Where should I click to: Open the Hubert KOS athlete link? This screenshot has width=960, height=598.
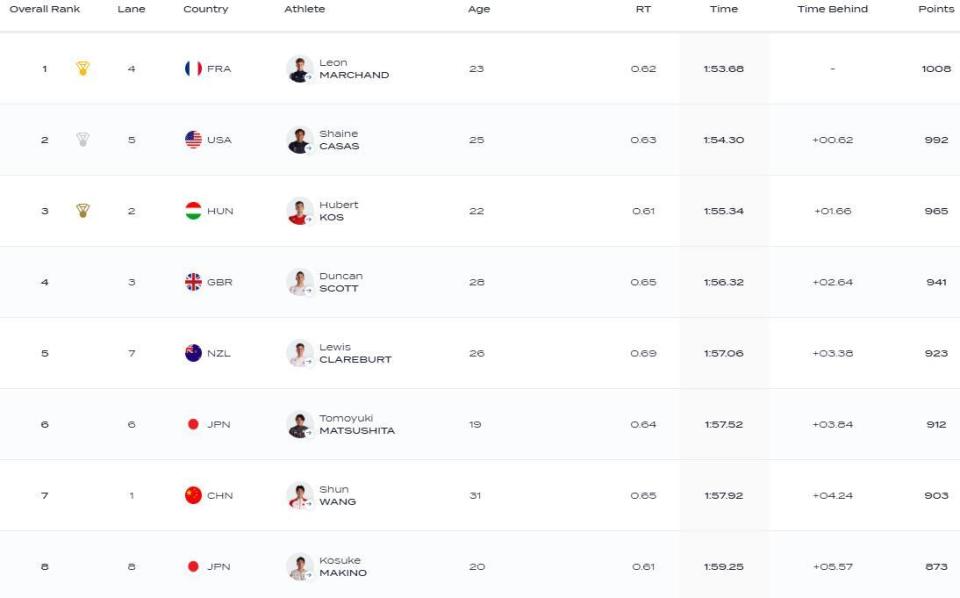coord(339,211)
